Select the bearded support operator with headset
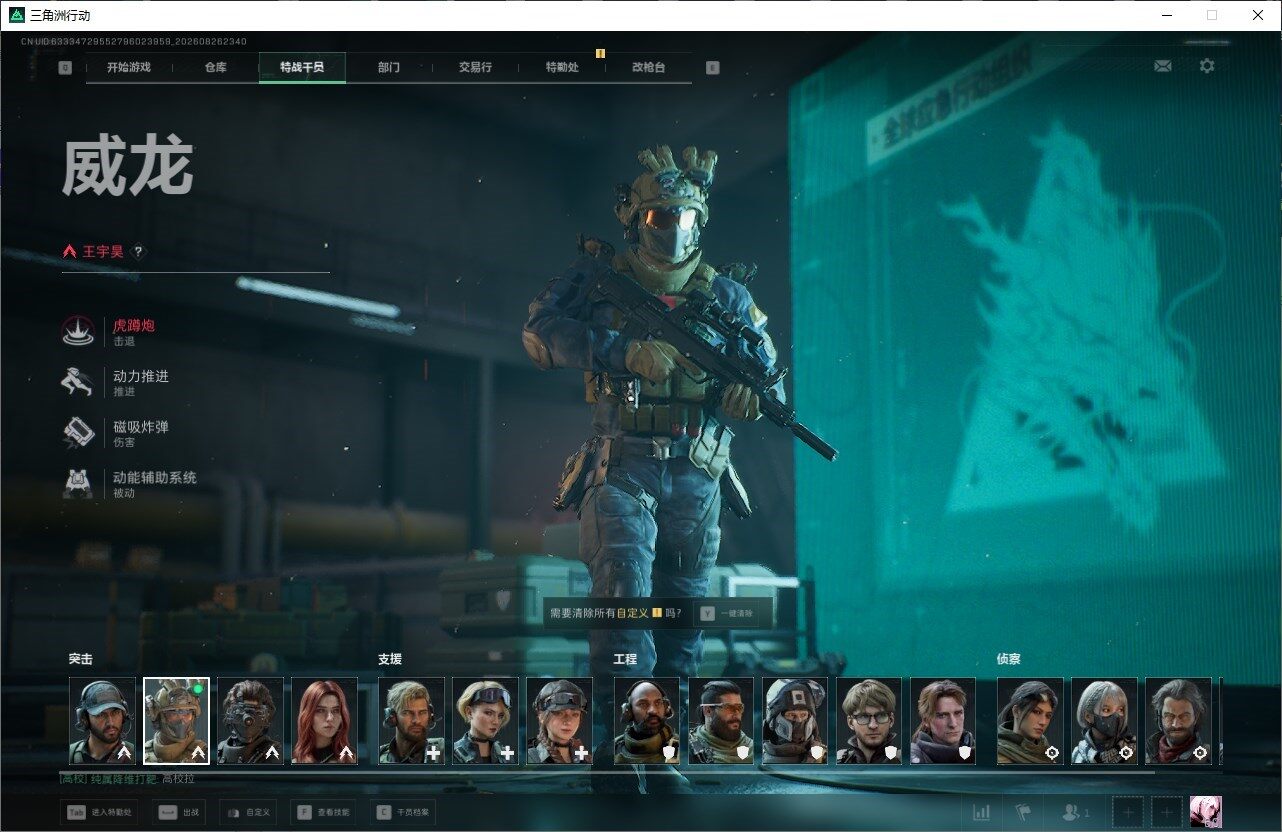Image resolution: width=1282 pixels, height=832 pixels. point(411,721)
